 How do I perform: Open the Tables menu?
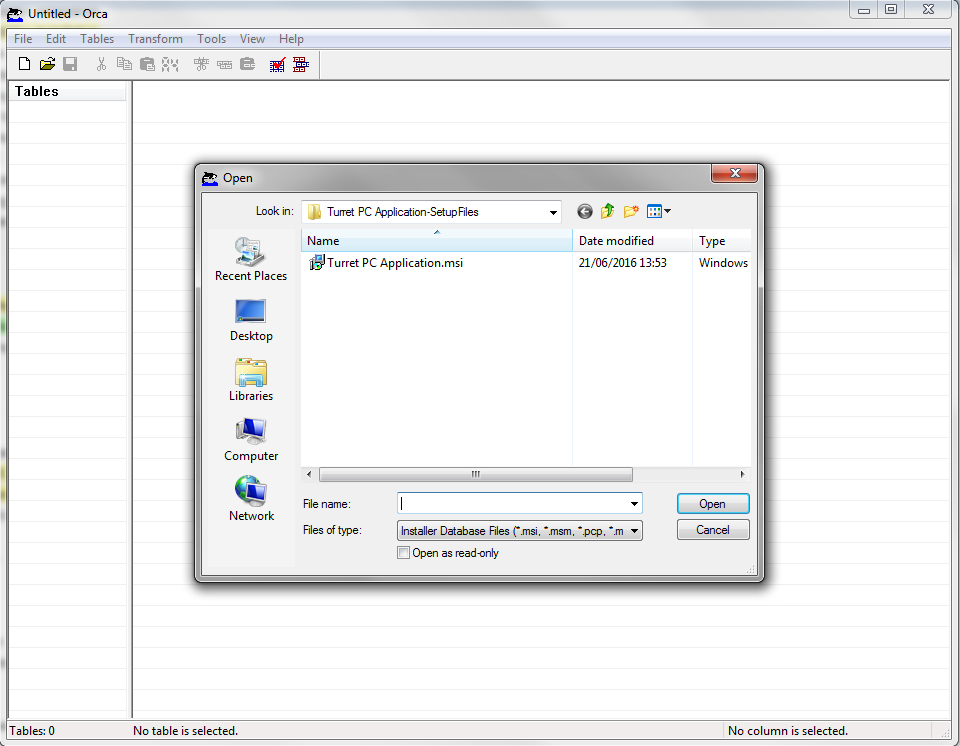(x=97, y=39)
